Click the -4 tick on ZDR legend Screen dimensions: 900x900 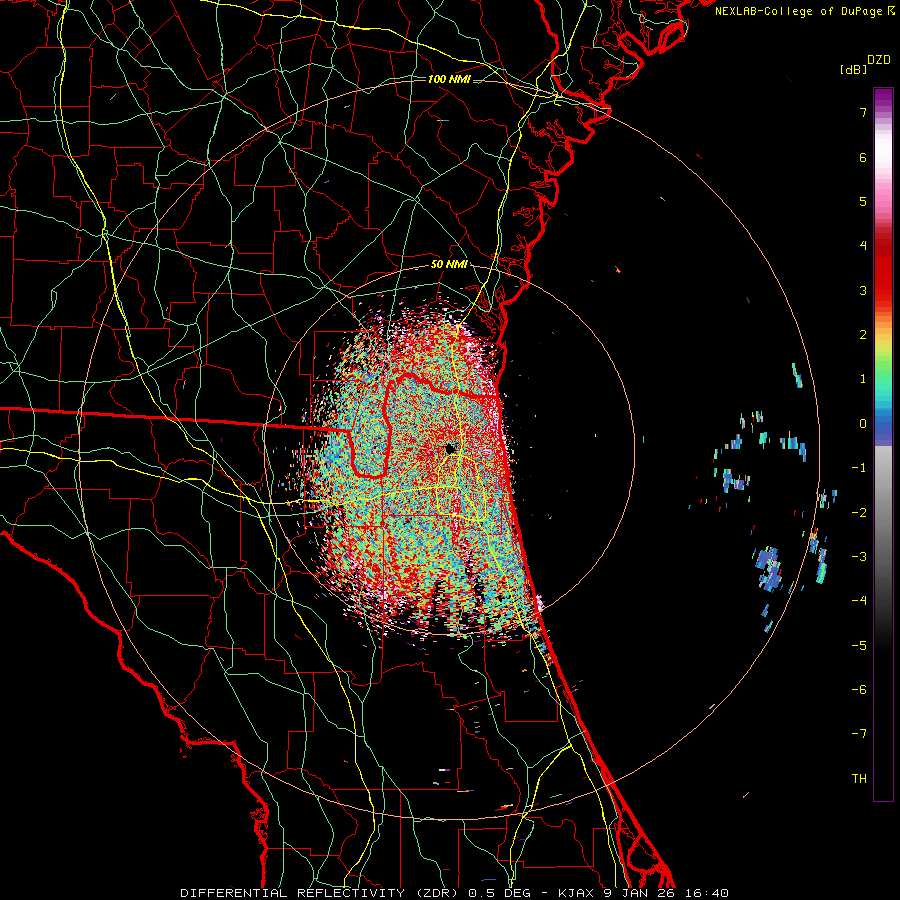(859, 601)
